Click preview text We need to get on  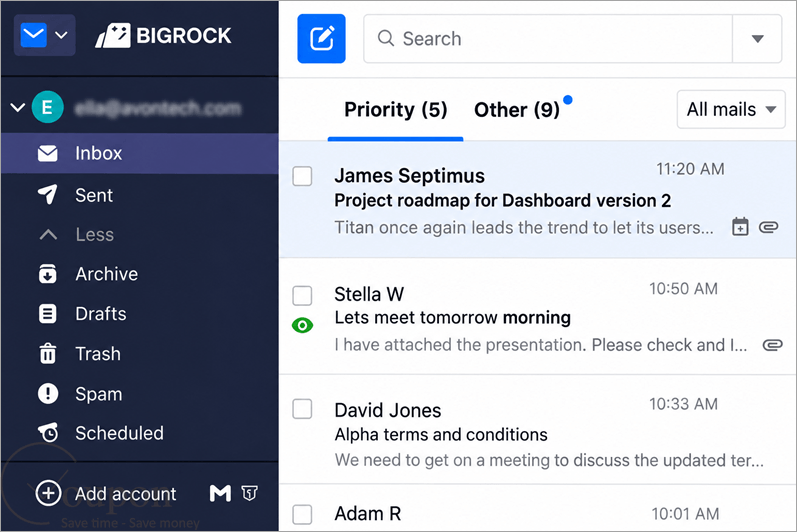click(x=549, y=460)
